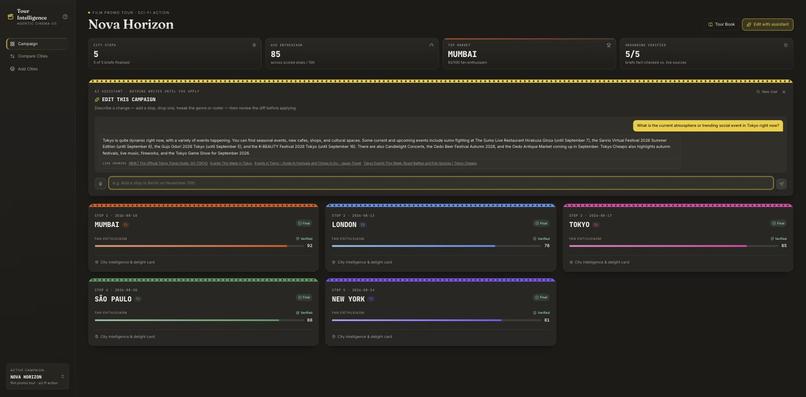This screenshot has height=397, width=806.
Task: Click the attach icon left of prompt field
Action: pyautogui.click(x=100, y=183)
